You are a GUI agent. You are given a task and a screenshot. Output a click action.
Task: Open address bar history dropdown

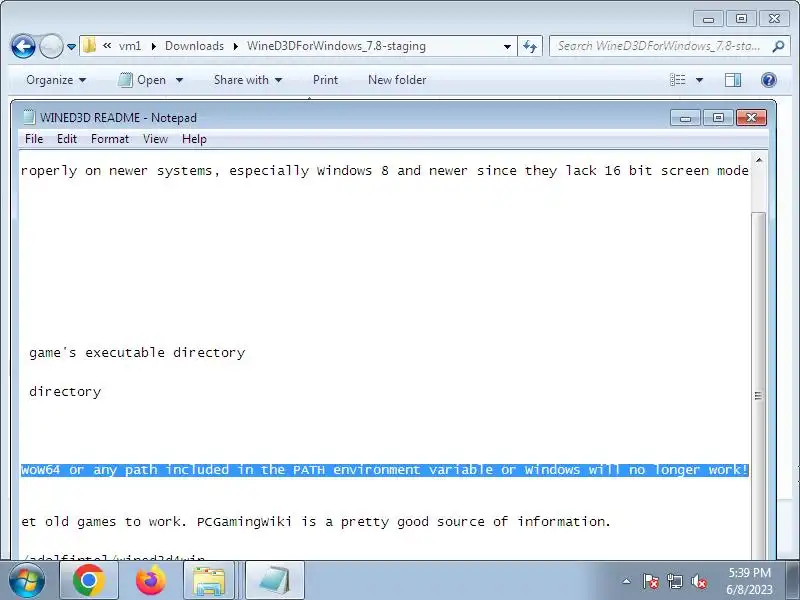point(507,46)
